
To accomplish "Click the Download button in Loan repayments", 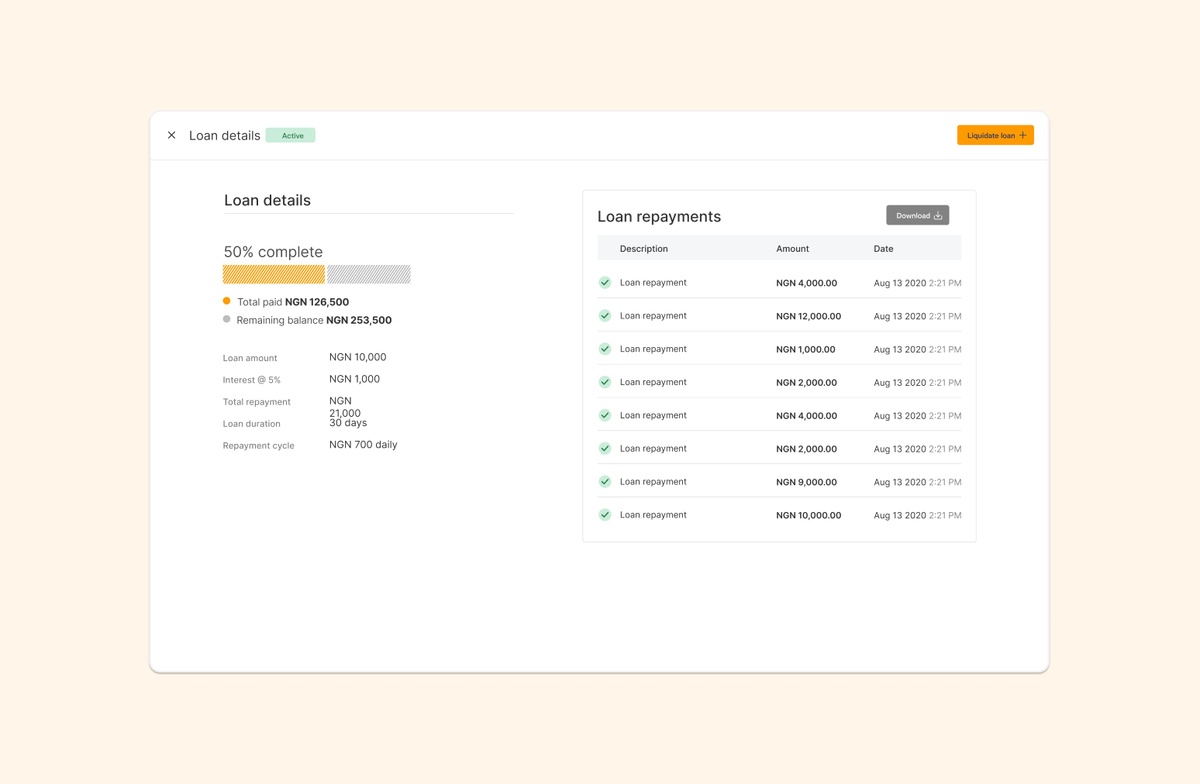I will pyautogui.click(x=917, y=215).
